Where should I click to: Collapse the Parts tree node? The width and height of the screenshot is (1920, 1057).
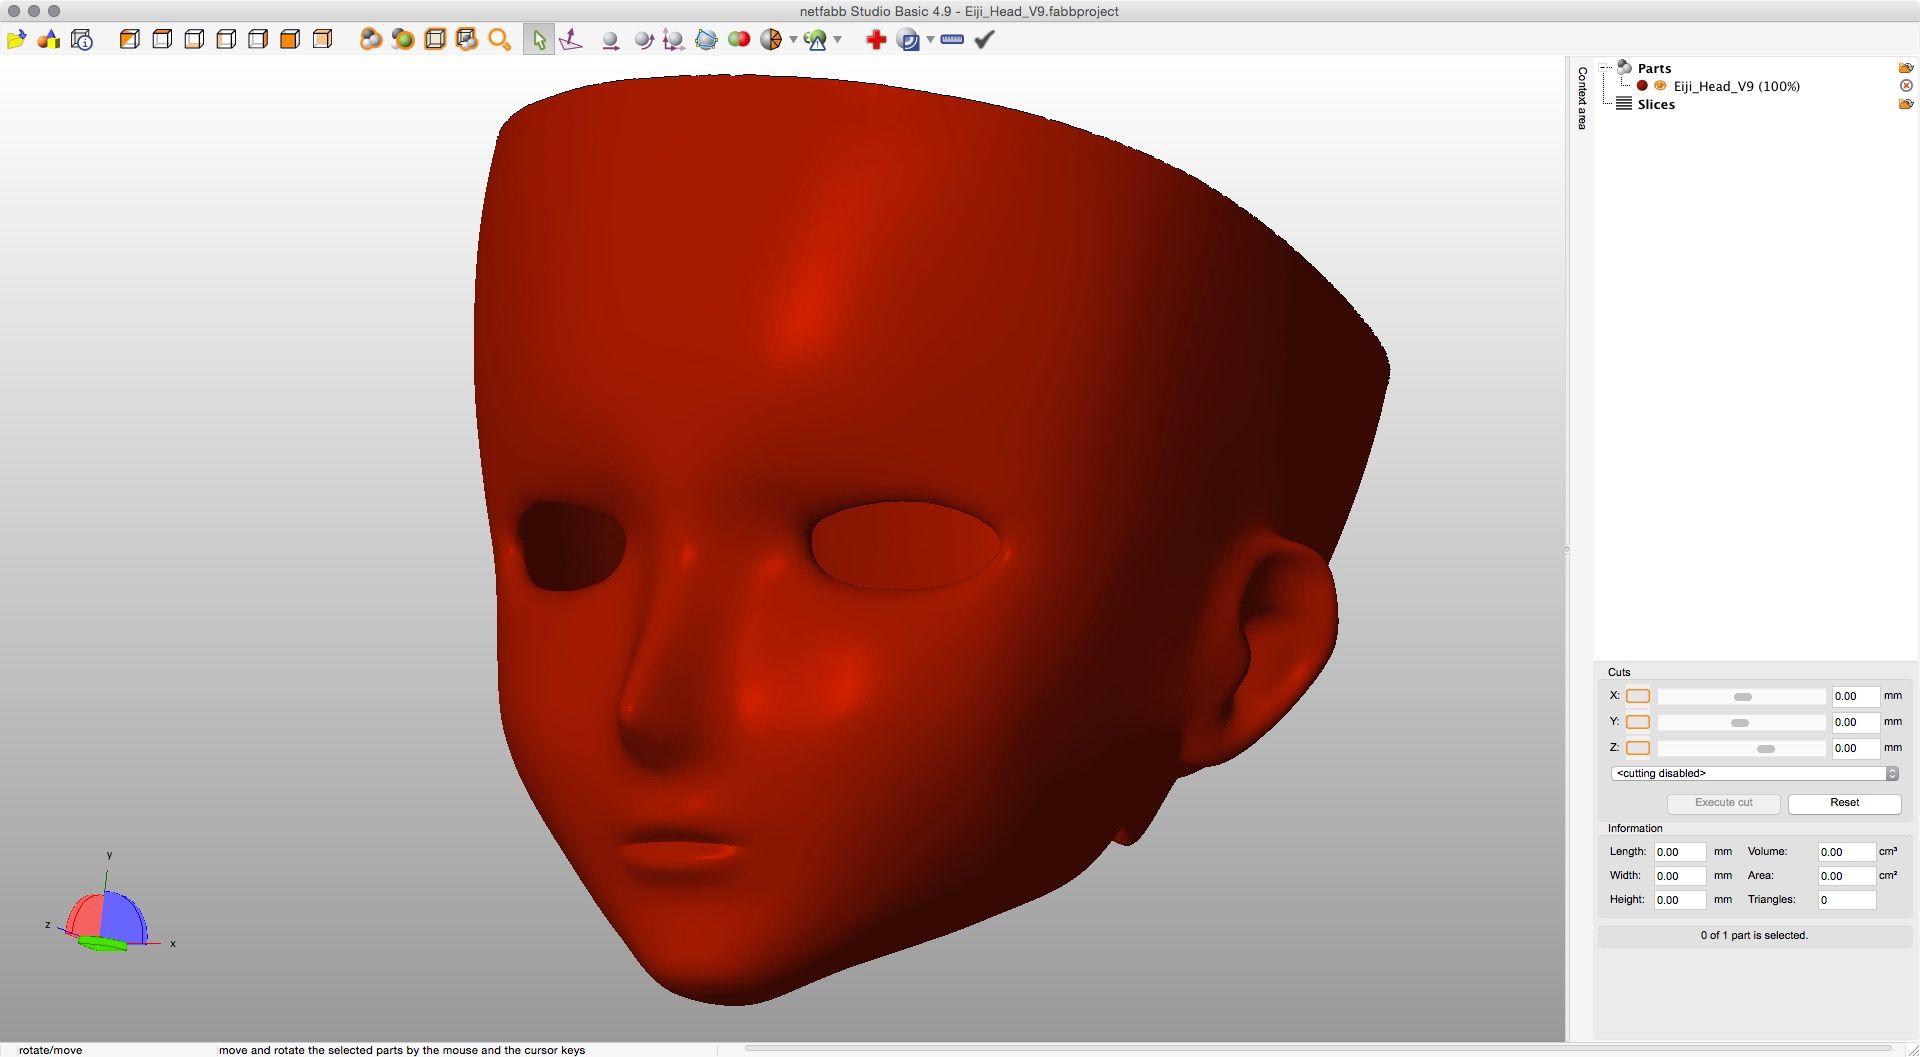click(x=1606, y=68)
